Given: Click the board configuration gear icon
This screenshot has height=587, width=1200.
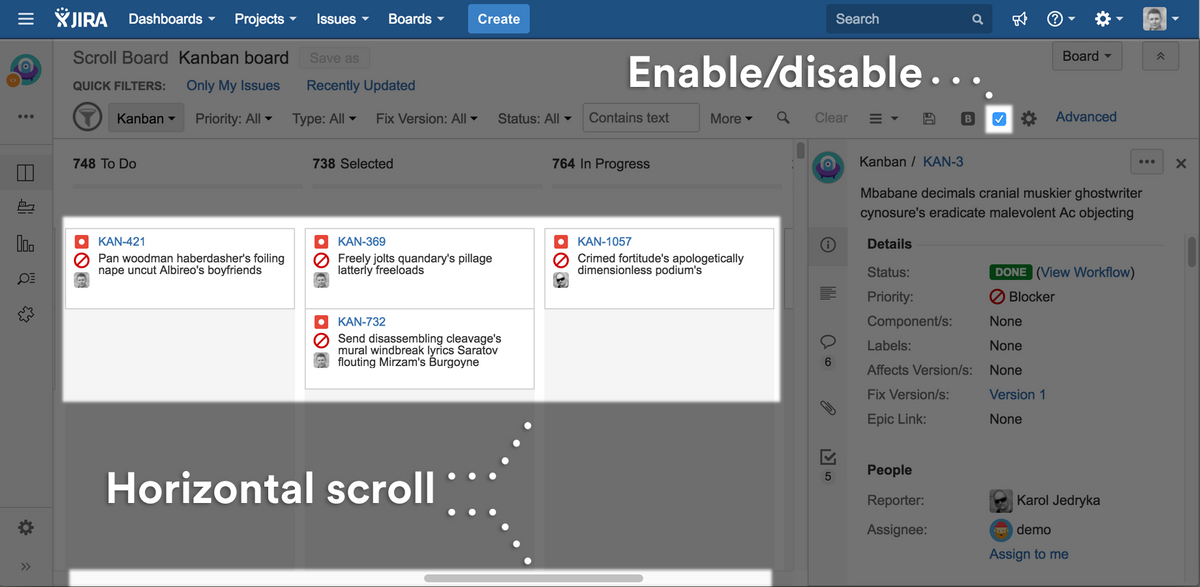Looking at the screenshot, I should click(x=1028, y=118).
